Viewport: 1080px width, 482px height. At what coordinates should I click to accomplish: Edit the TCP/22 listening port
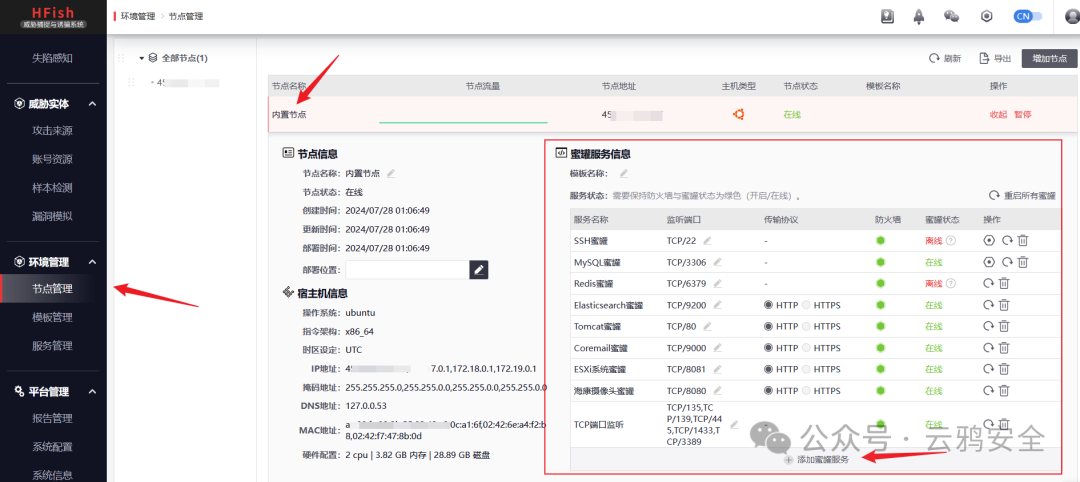(707, 240)
